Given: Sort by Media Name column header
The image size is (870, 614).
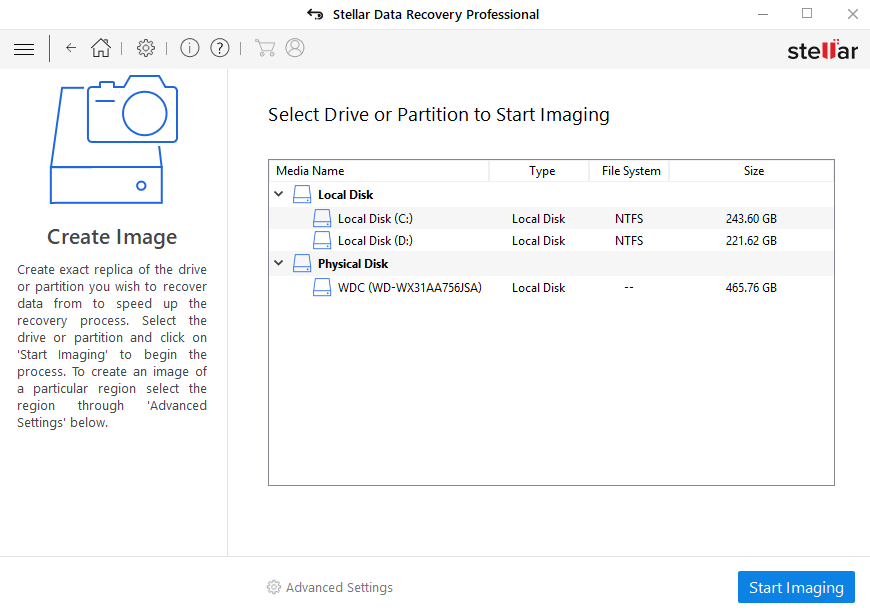Looking at the screenshot, I should (x=379, y=171).
